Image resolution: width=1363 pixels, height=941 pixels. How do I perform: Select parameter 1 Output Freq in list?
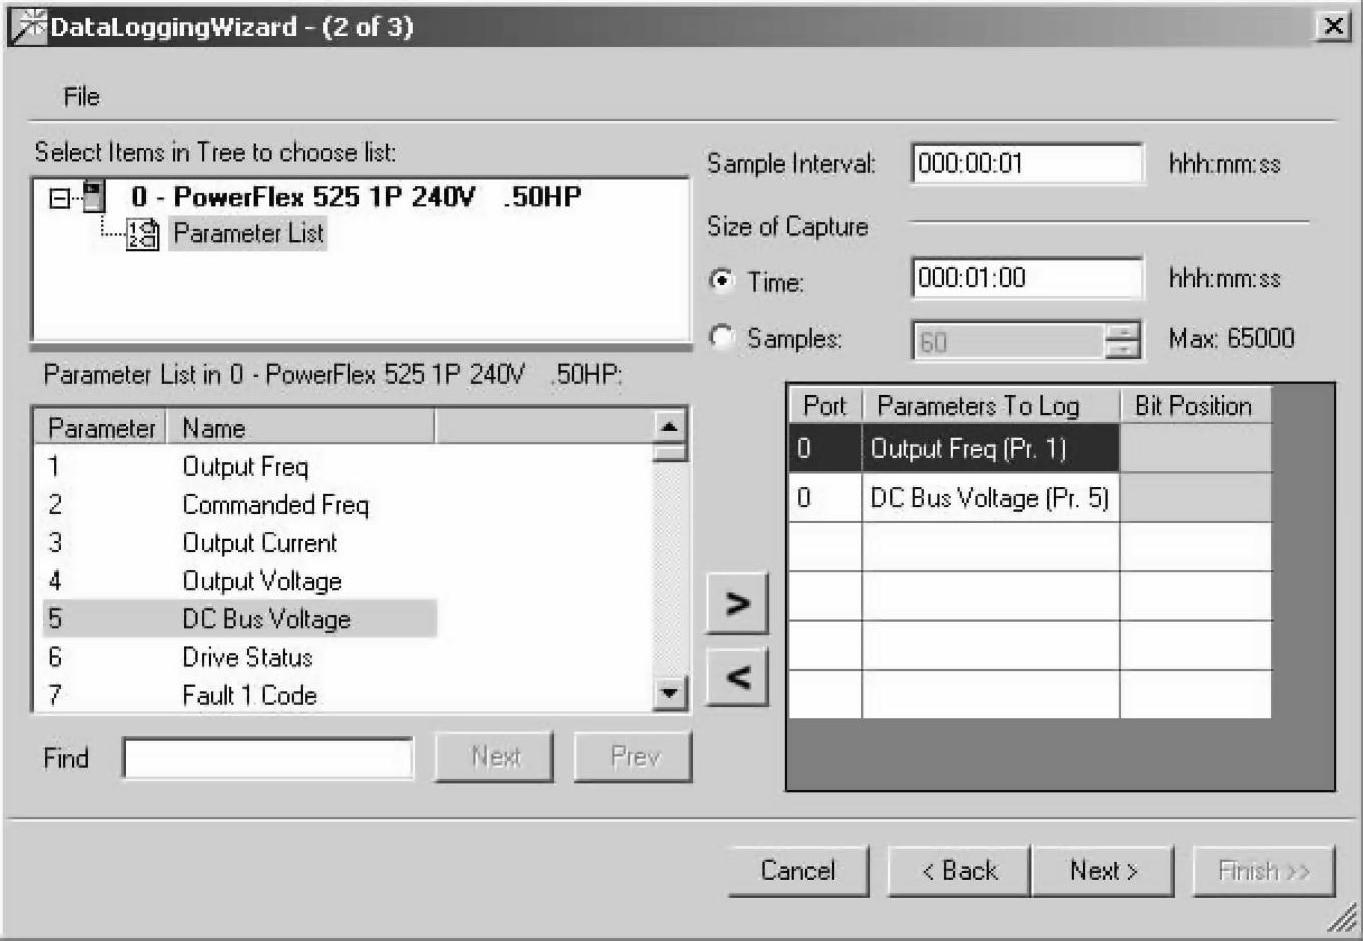coord(240,466)
